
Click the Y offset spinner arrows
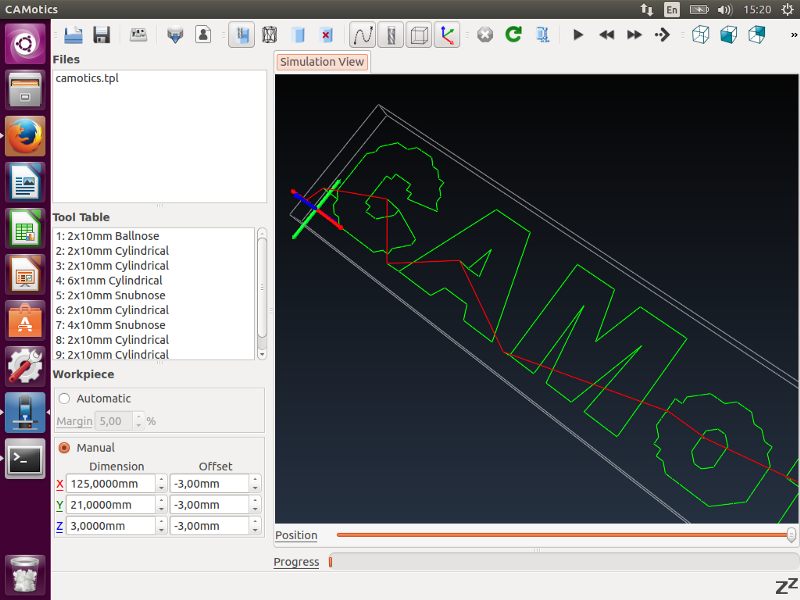point(256,505)
